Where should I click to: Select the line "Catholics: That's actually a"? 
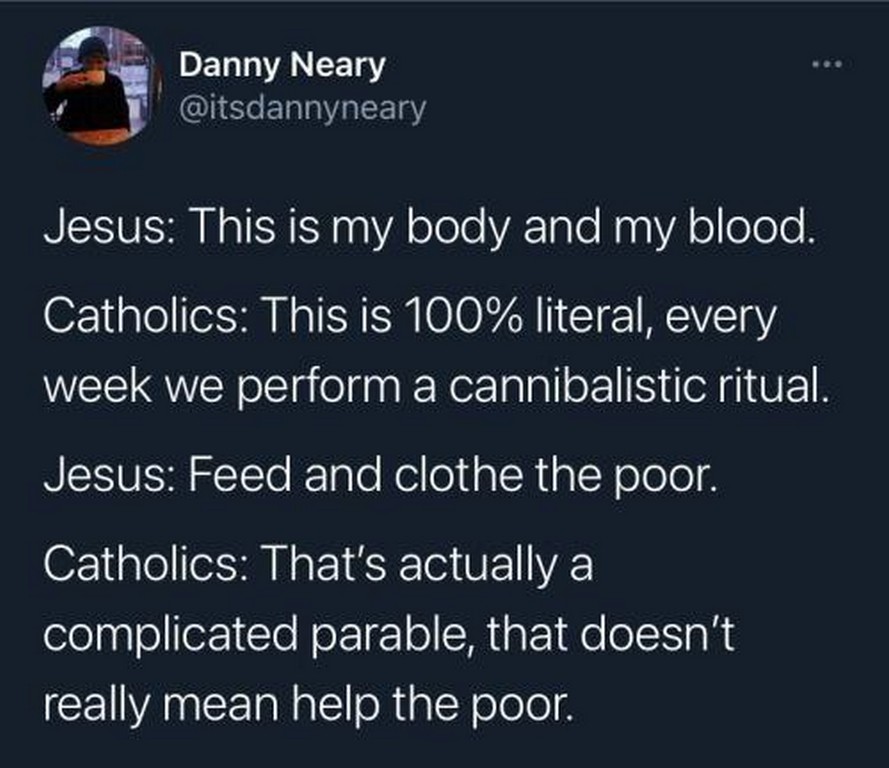click(x=319, y=564)
